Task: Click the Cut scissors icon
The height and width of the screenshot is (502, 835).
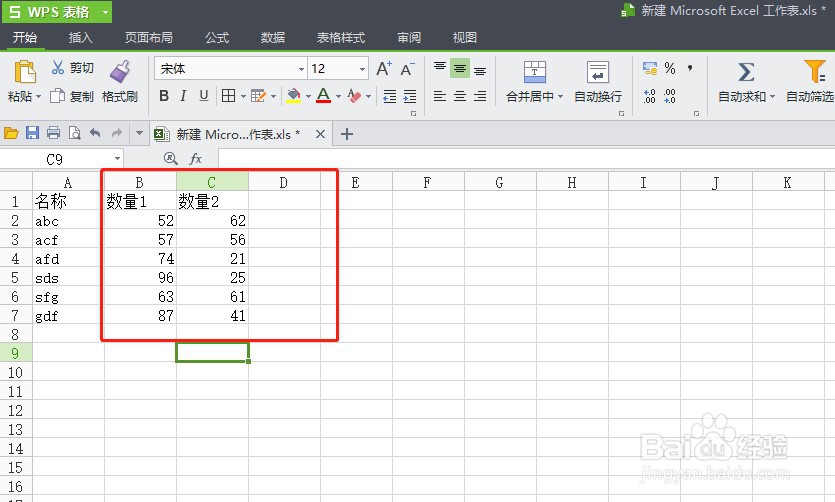Action: click(58, 68)
